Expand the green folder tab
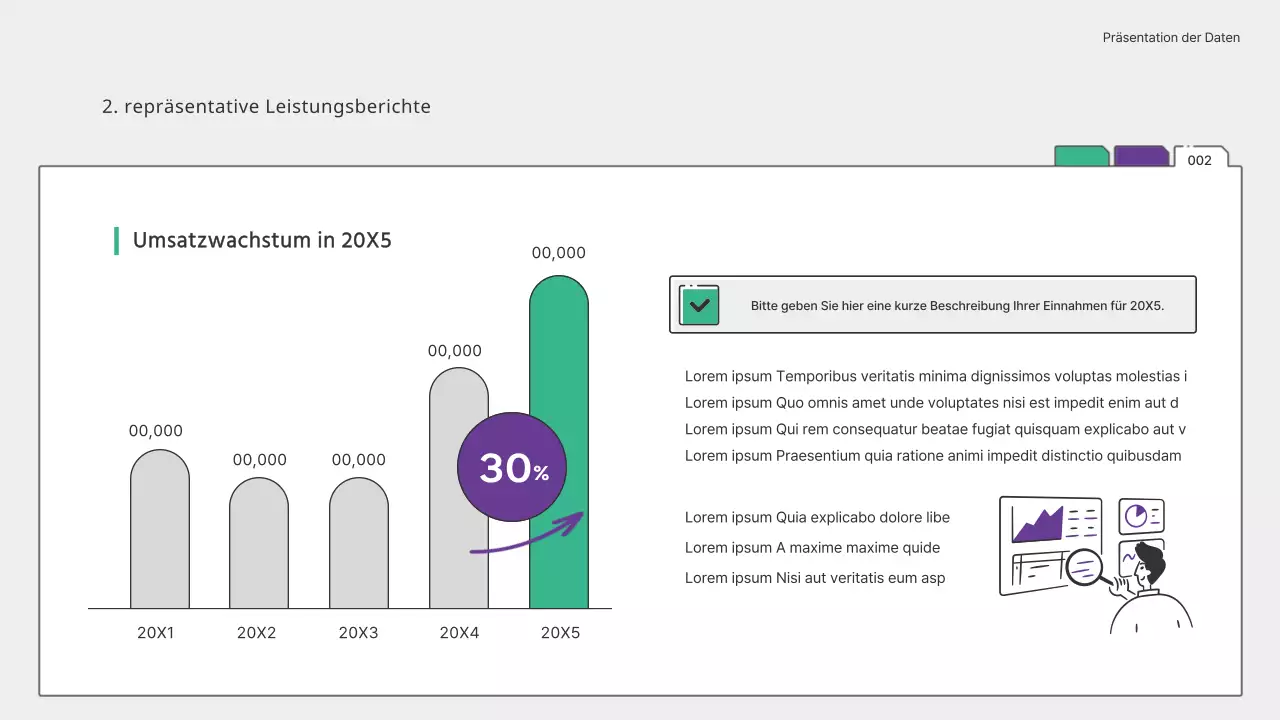 (1081, 155)
